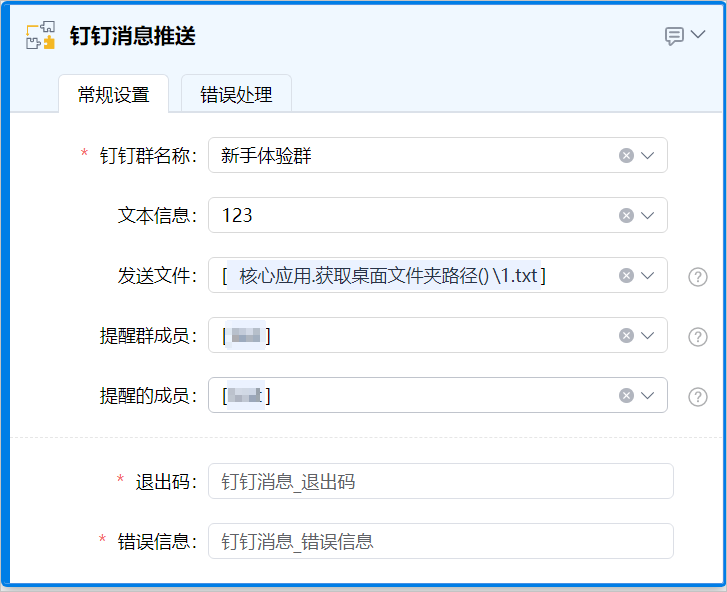Clear the 提醒的成员 field value

point(626,395)
